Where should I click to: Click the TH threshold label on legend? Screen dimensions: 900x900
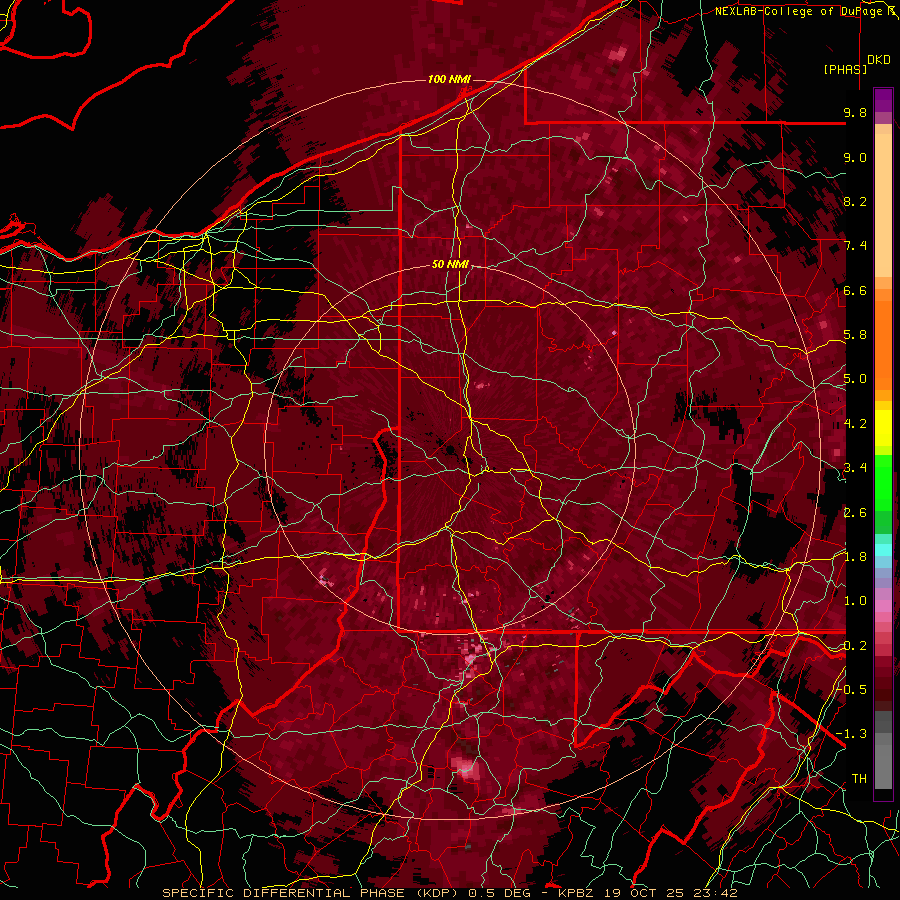click(859, 778)
